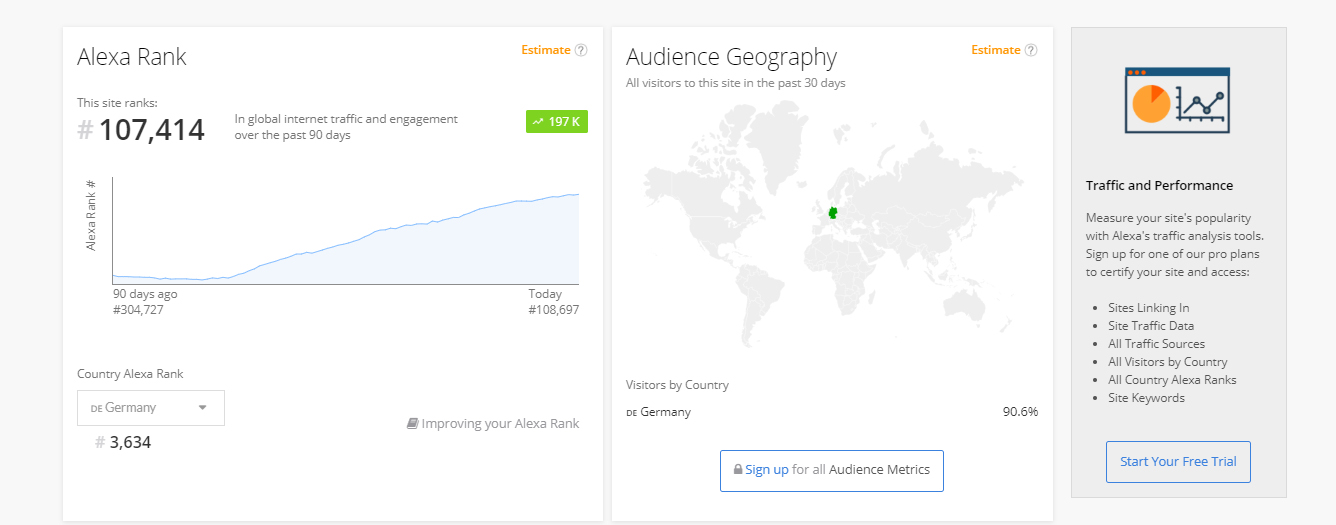Click the #108,697 rank value
1336x525 pixels.
point(554,310)
